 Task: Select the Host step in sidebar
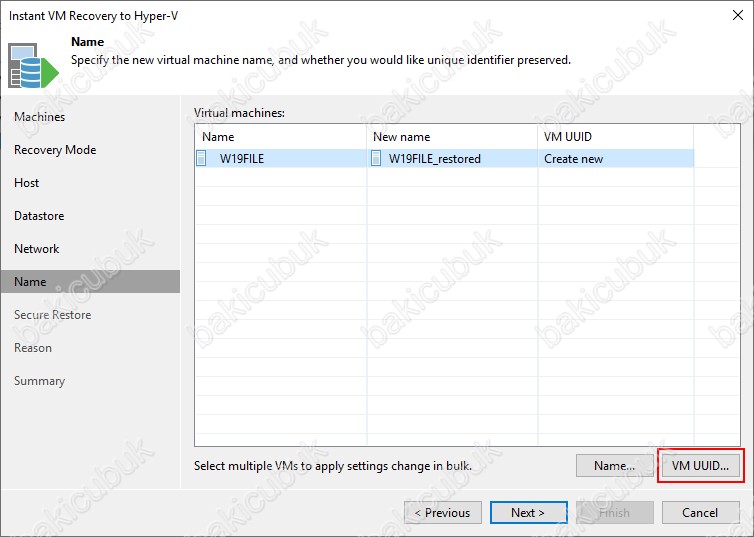(26, 183)
